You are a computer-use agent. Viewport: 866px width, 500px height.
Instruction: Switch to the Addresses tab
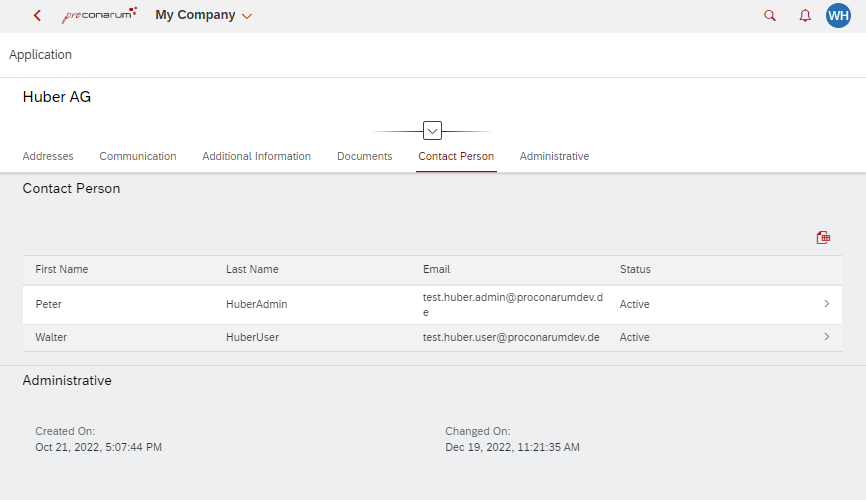48,156
